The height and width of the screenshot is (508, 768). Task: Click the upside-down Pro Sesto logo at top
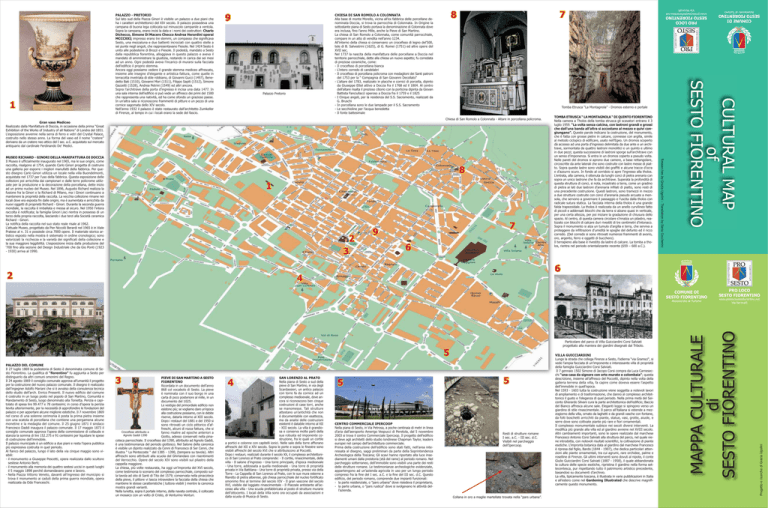[x=686, y=40]
